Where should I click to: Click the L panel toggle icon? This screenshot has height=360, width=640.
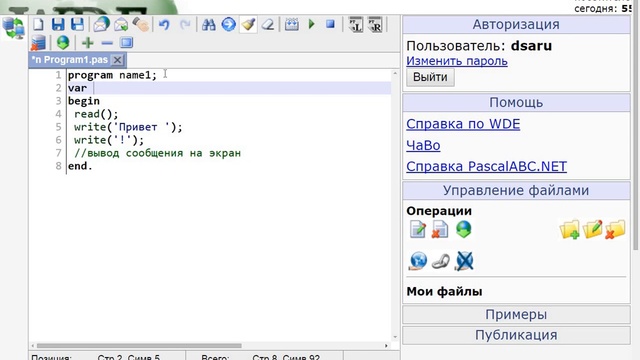point(356,24)
